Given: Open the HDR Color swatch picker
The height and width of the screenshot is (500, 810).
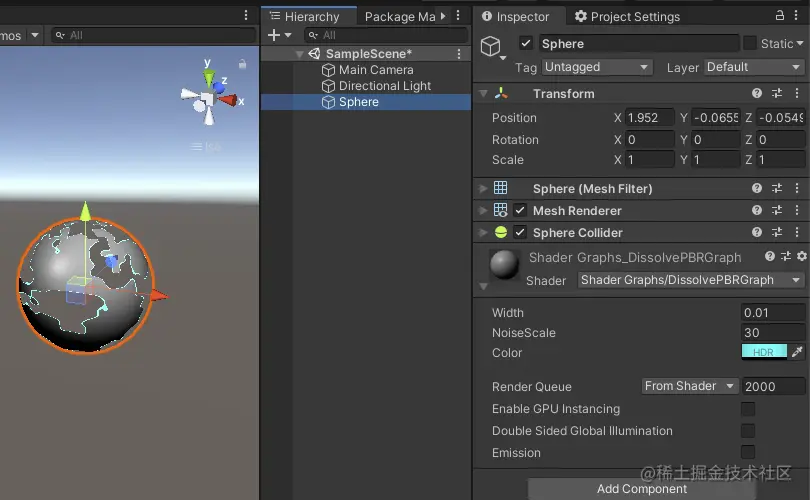Looking at the screenshot, I should click(764, 352).
